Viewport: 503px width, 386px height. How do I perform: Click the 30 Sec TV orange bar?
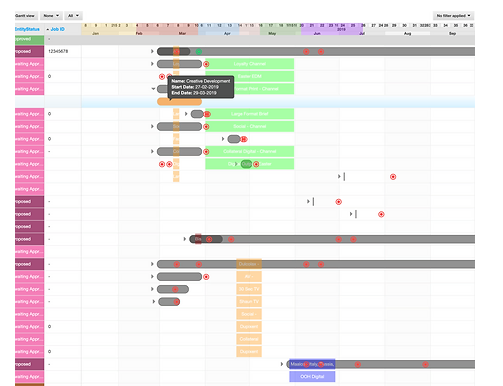tap(249, 289)
